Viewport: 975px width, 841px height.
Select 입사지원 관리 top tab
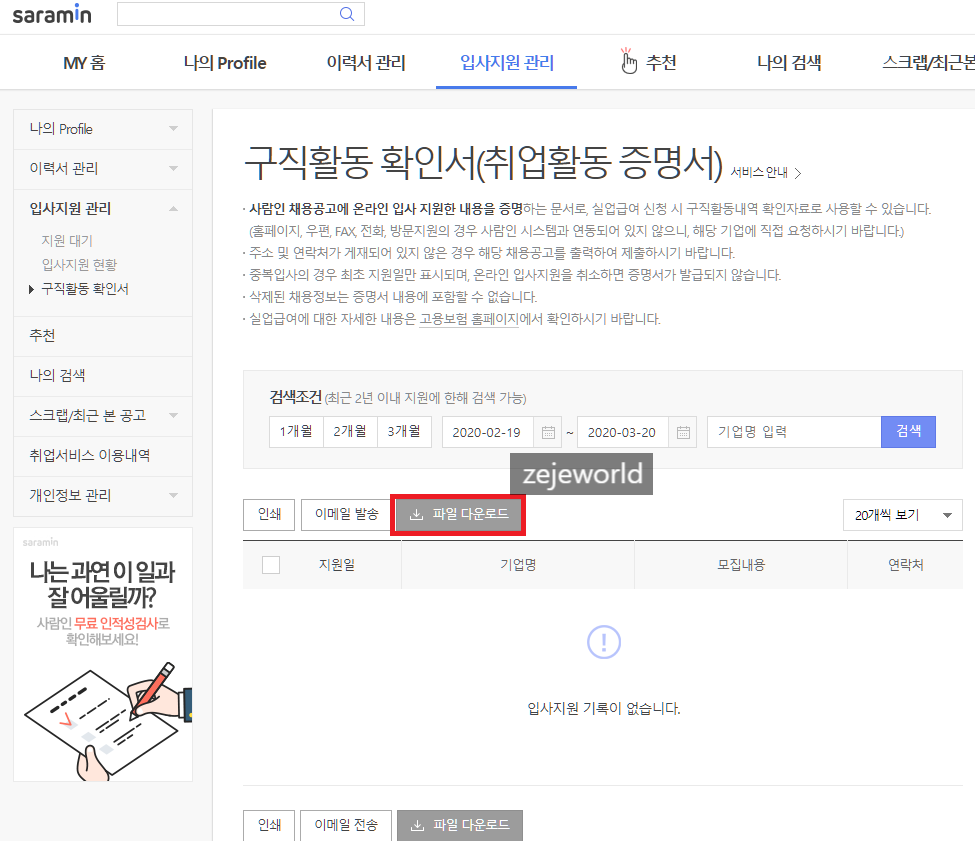tap(507, 63)
